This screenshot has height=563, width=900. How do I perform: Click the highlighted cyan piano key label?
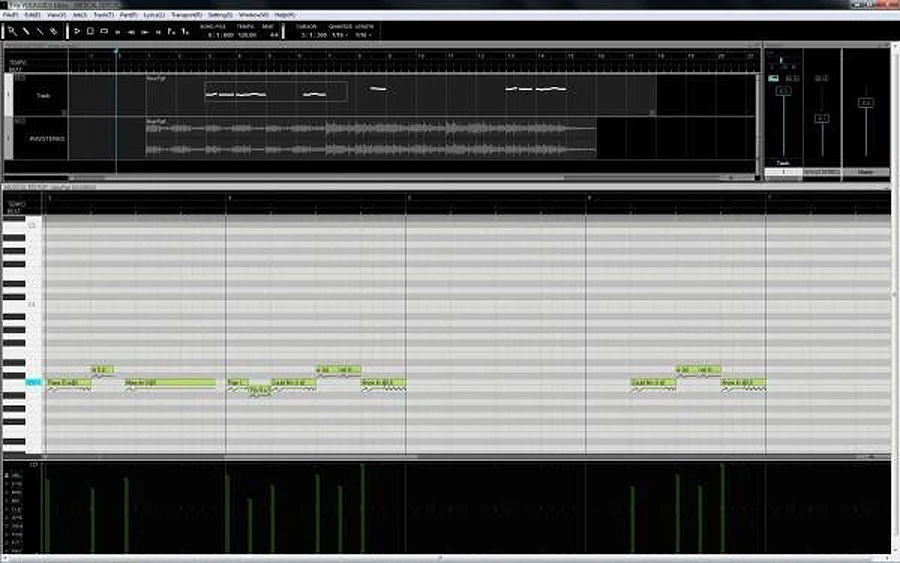[33, 382]
